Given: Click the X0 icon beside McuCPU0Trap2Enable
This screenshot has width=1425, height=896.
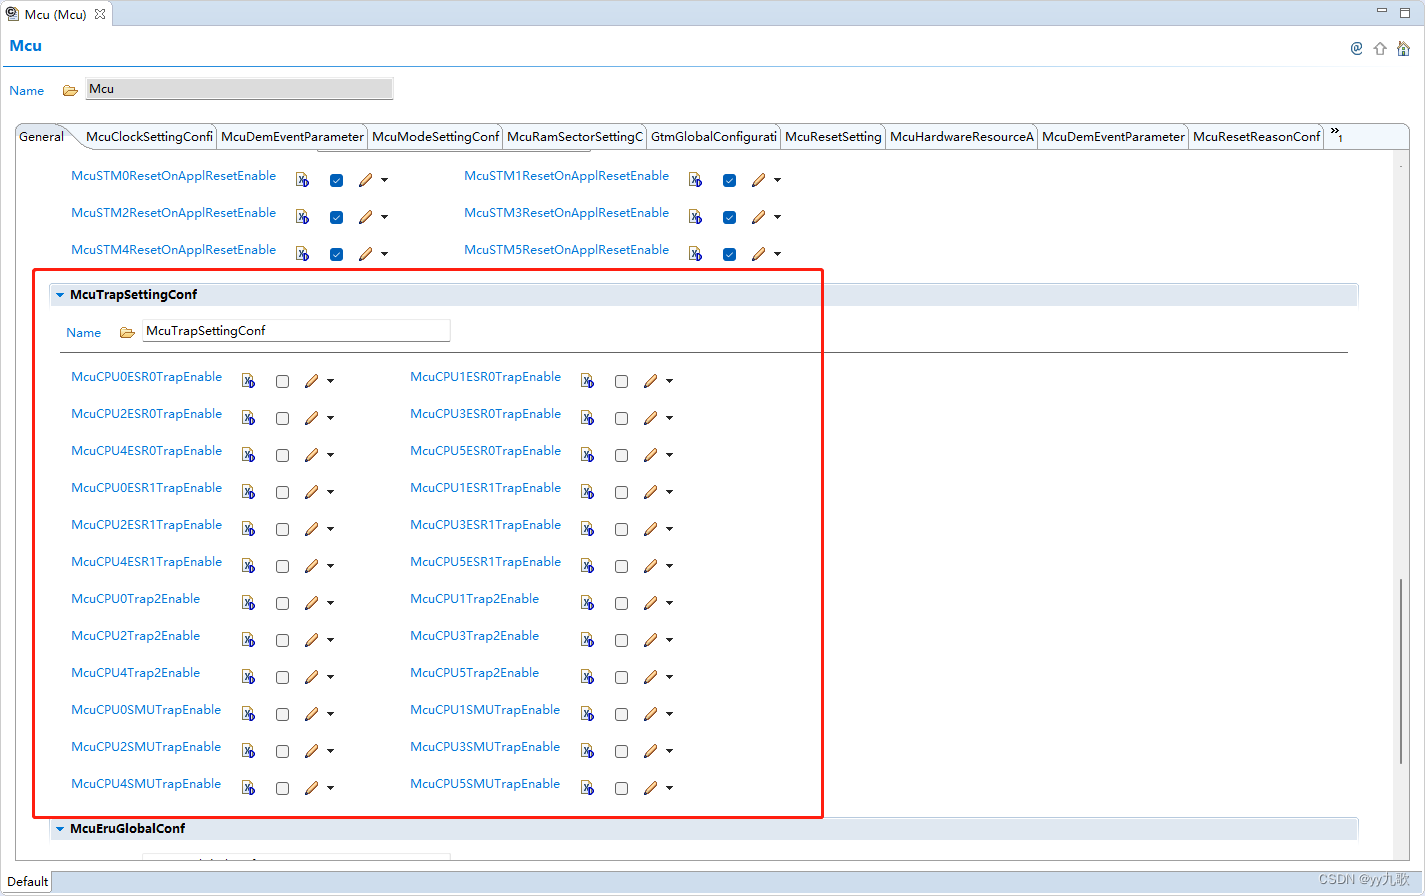Looking at the screenshot, I should pos(248,603).
